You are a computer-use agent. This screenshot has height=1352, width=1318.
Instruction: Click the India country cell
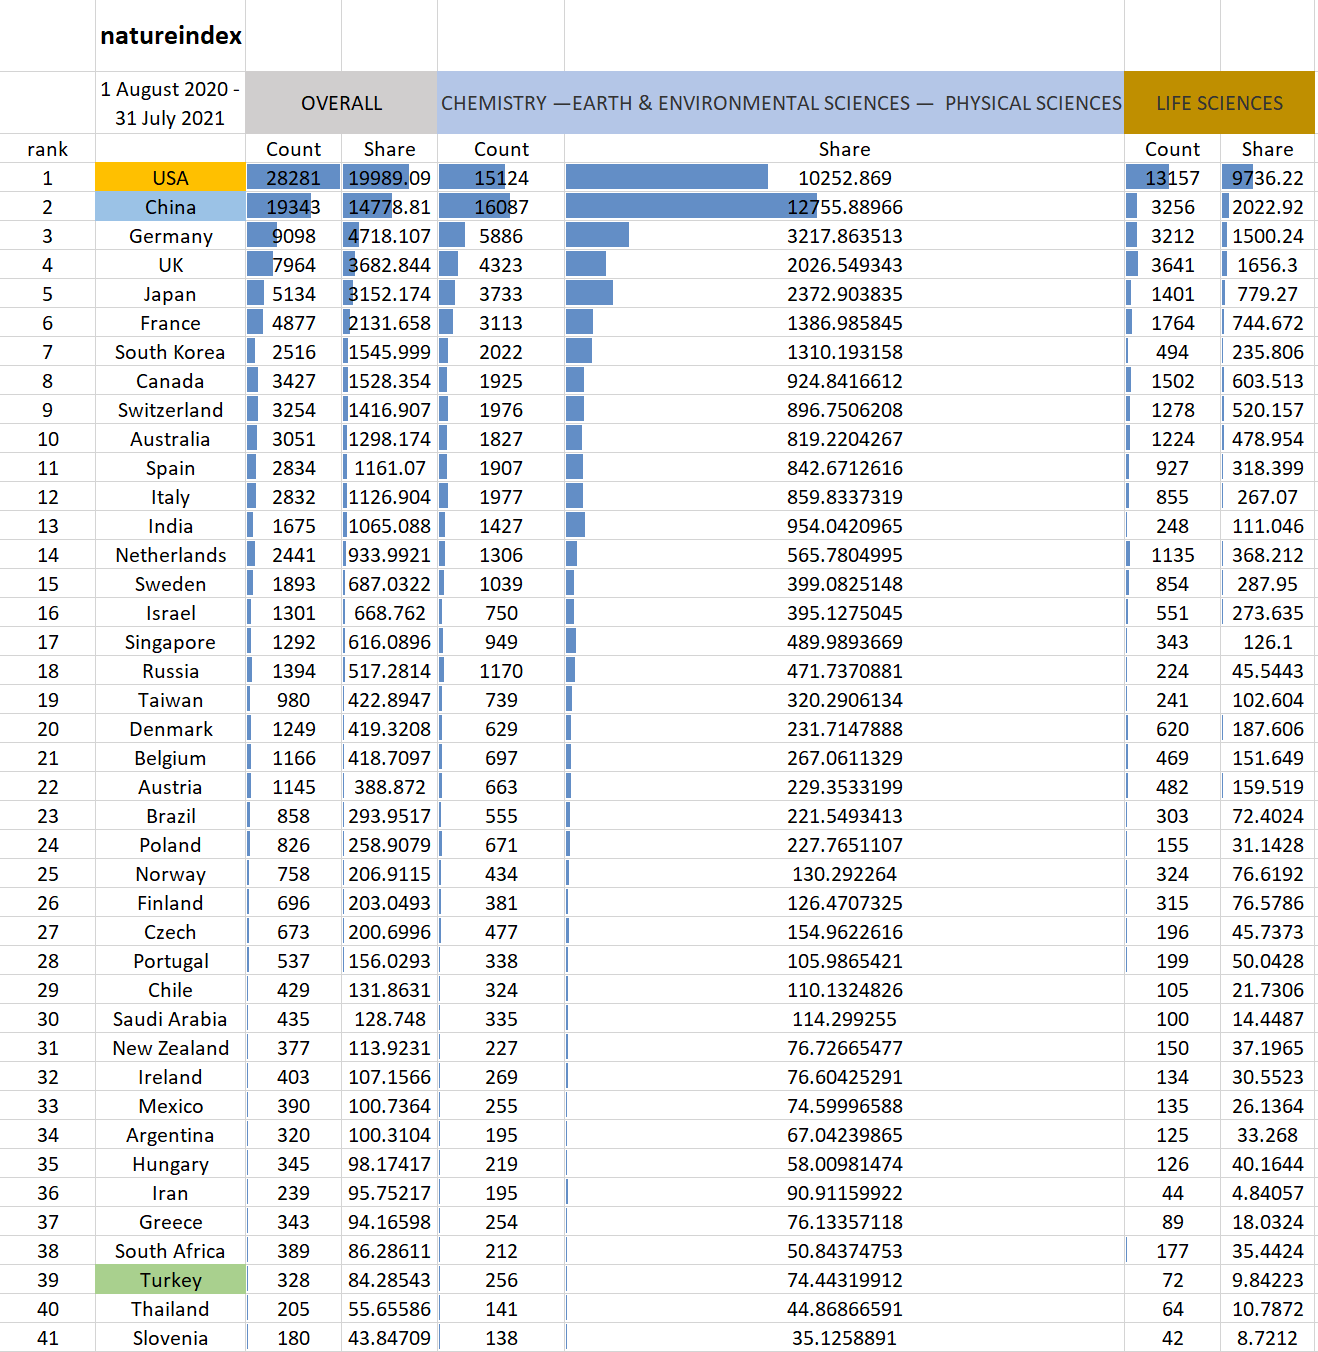click(171, 526)
